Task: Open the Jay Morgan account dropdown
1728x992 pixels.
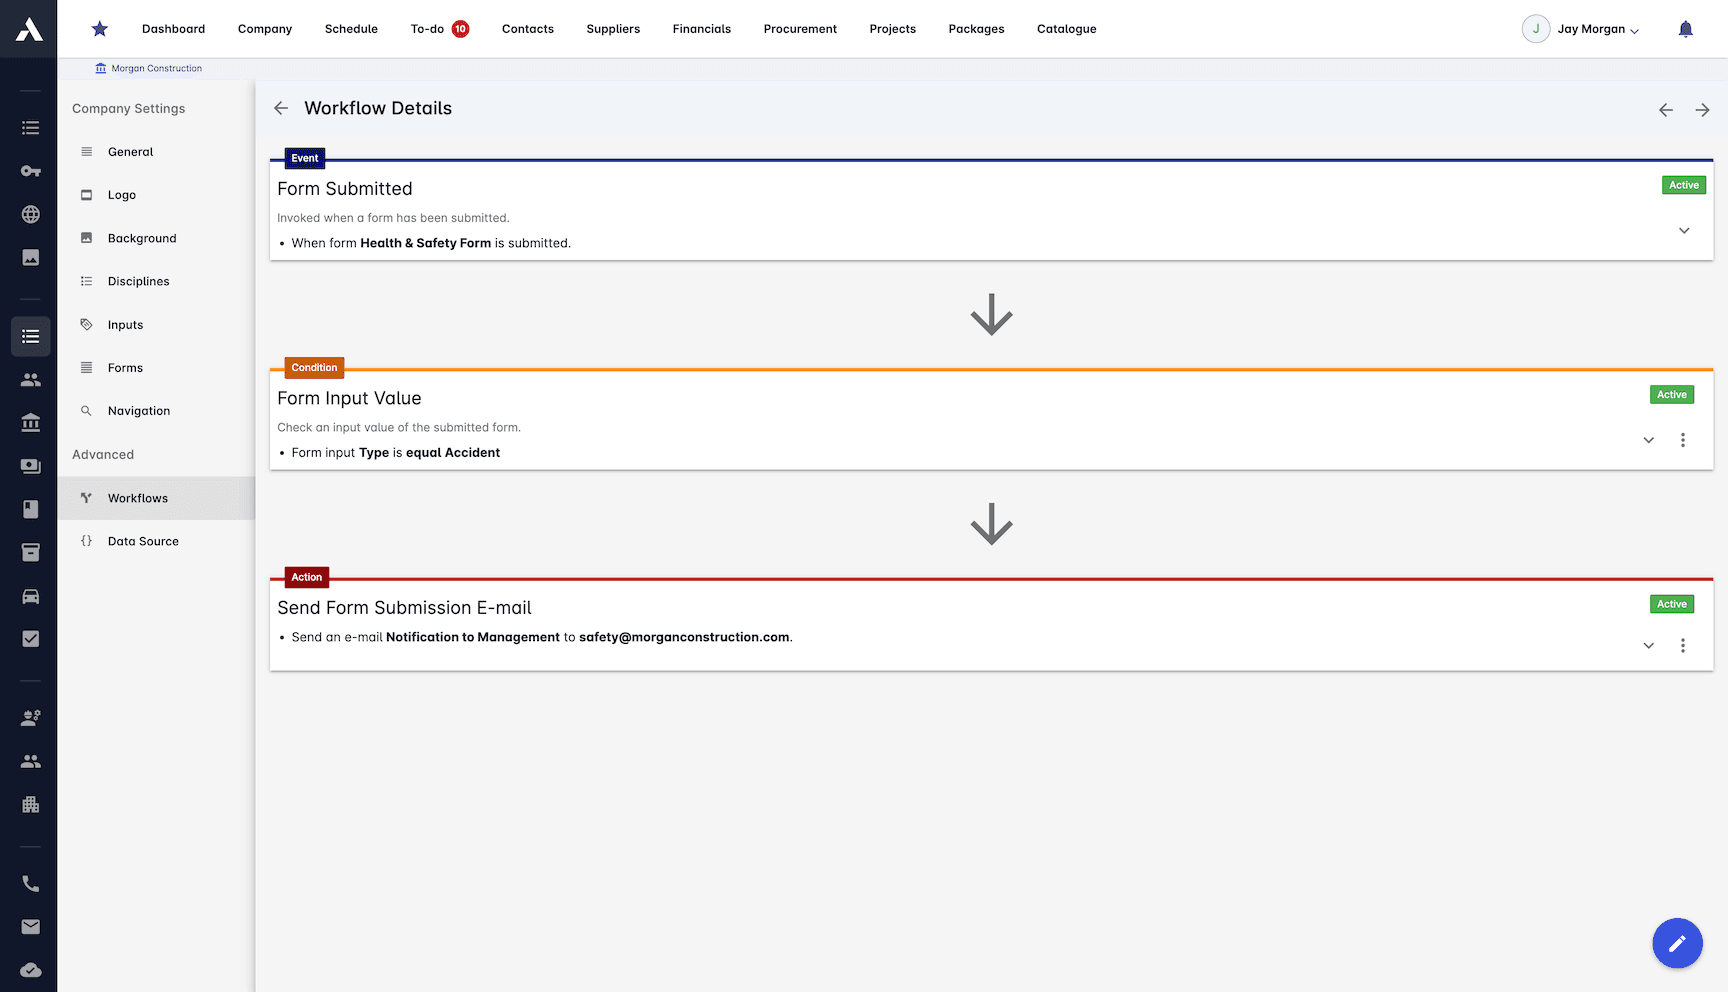Action: coord(1590,29)
